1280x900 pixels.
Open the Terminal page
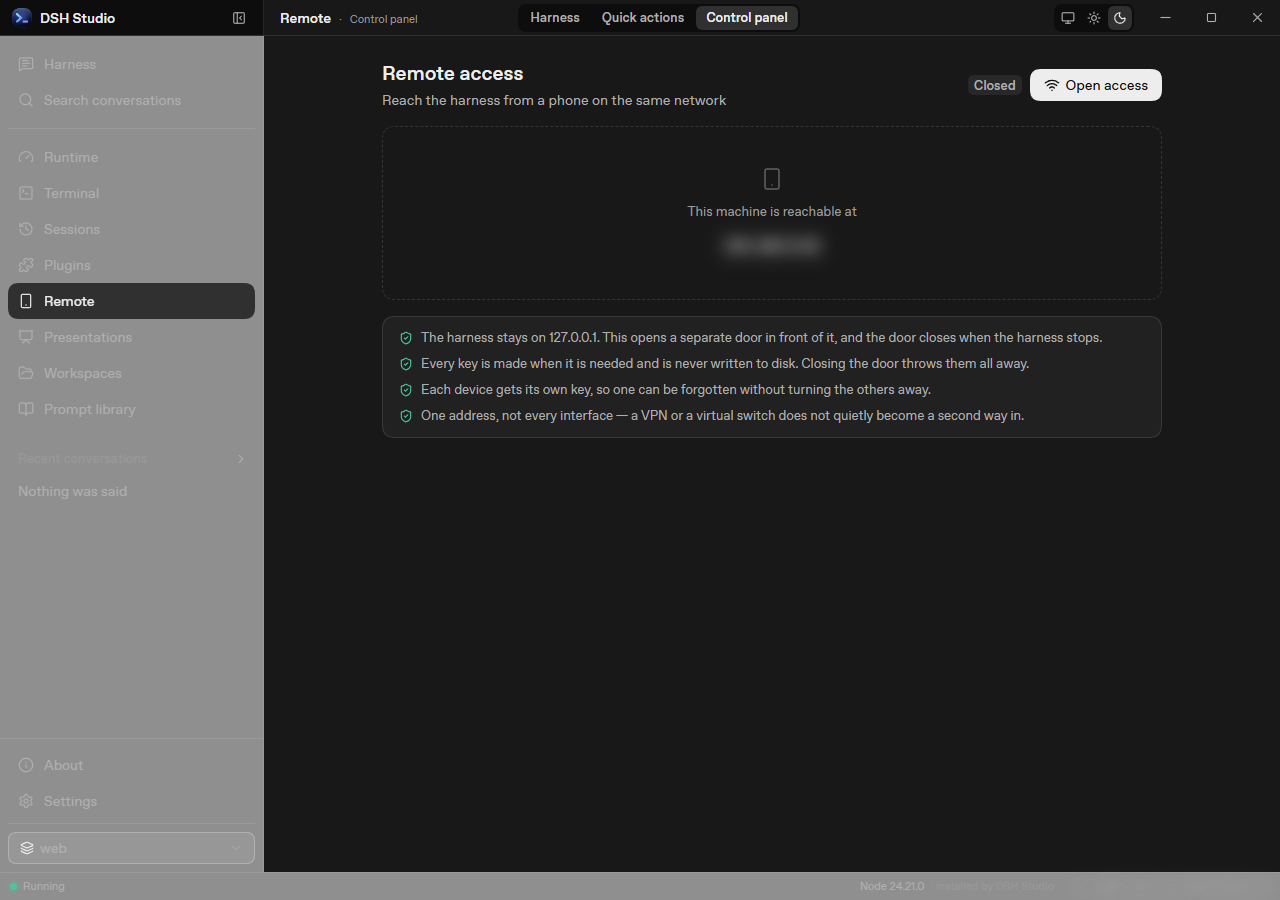point(131,193)
